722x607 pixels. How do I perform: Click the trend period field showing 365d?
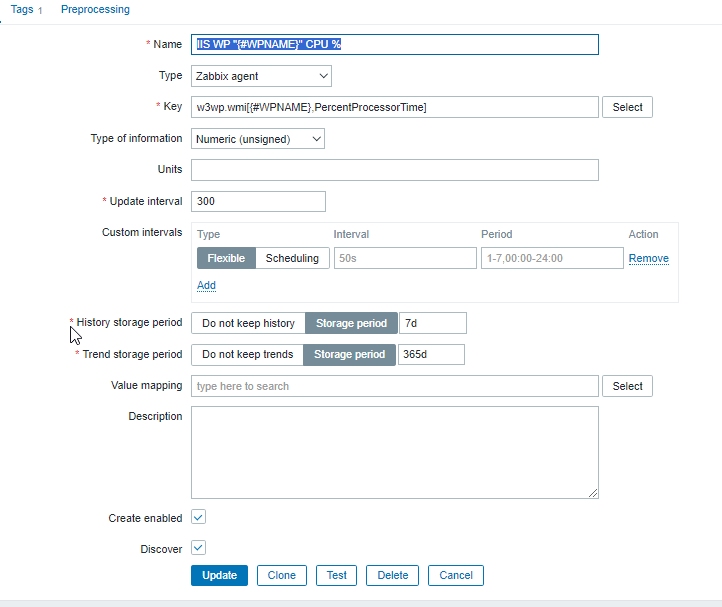(431, 354)
